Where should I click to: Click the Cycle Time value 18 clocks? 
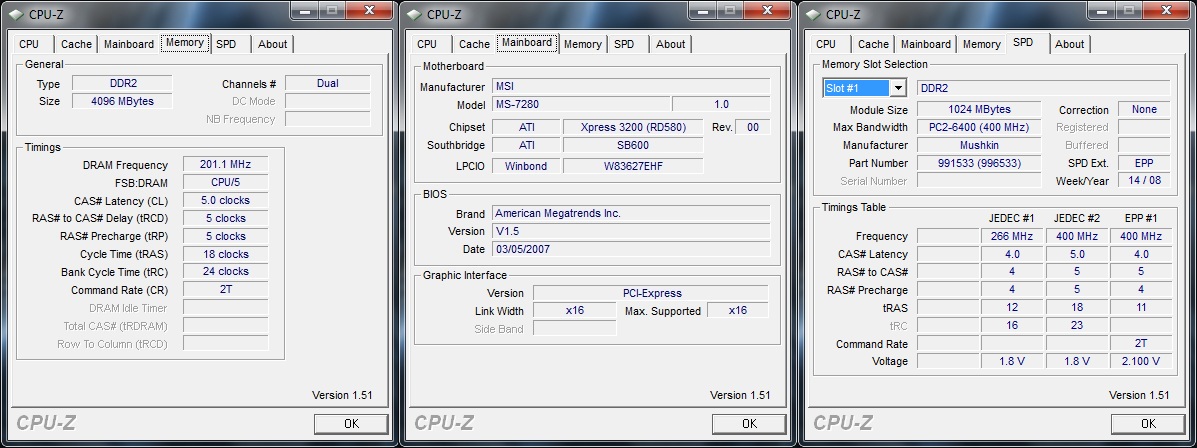tap(225, 254)
